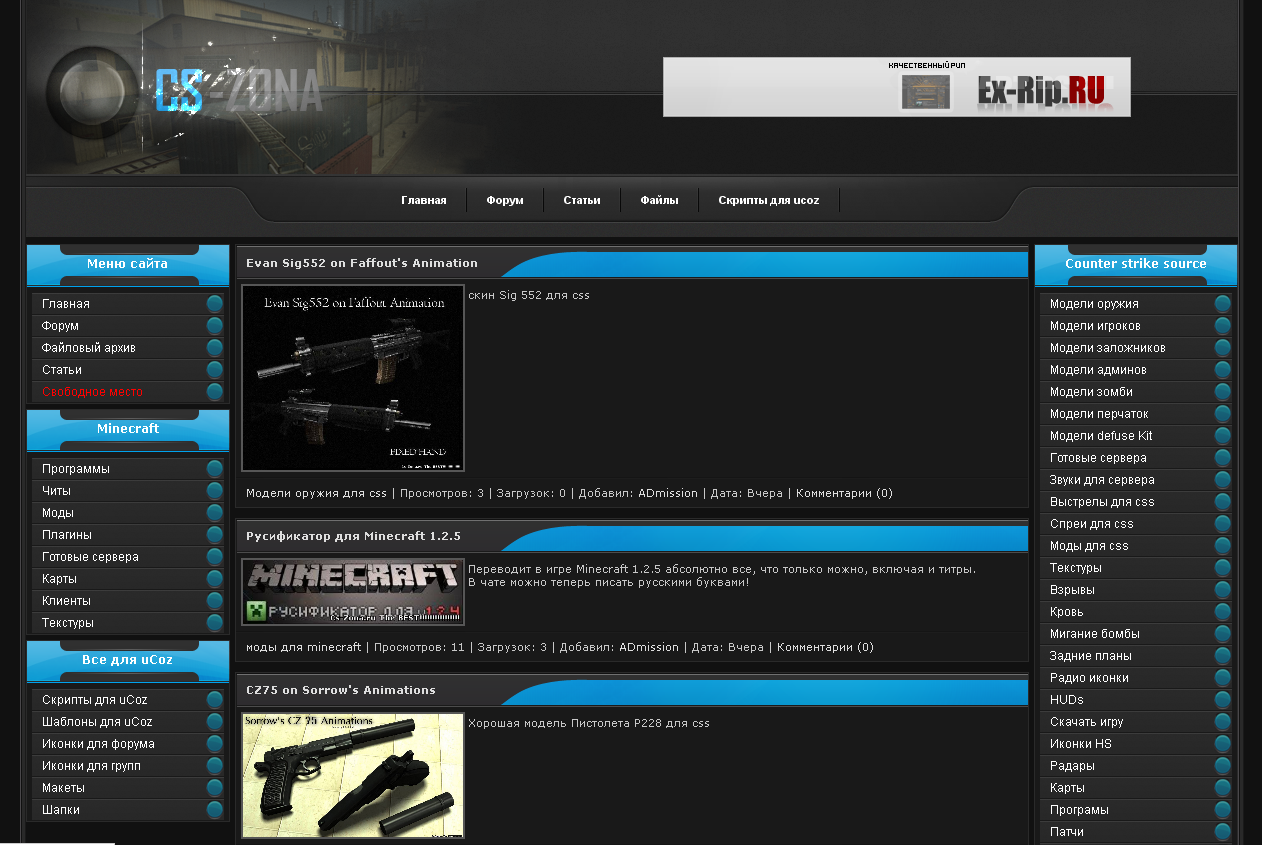The height and width of the screenshot is (845, 1262).
Task: Click the blue bullet icon beside Плагины
Action: point(215,535)
